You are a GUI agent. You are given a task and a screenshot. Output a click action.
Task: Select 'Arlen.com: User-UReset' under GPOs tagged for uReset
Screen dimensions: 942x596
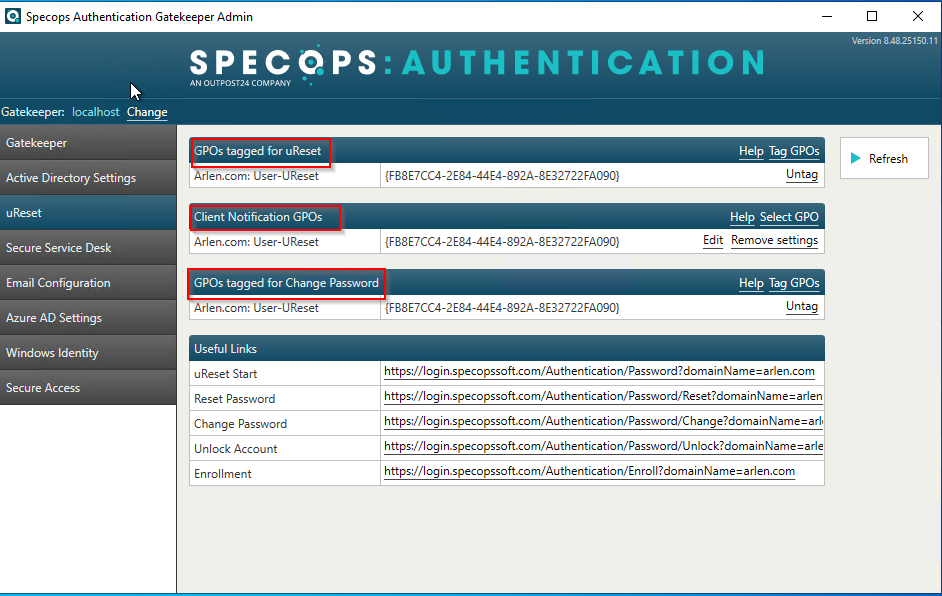pyautogui.click(x=256, y=176)
